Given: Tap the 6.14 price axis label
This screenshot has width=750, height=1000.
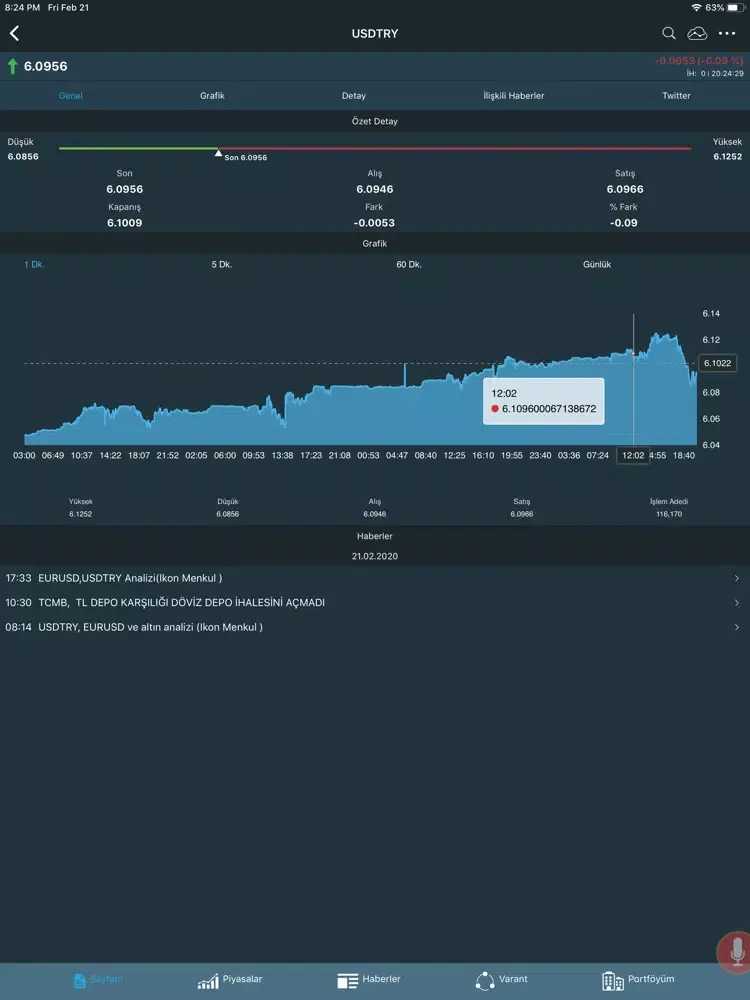Looking at the screenshot, I should (x=711, y=313).
